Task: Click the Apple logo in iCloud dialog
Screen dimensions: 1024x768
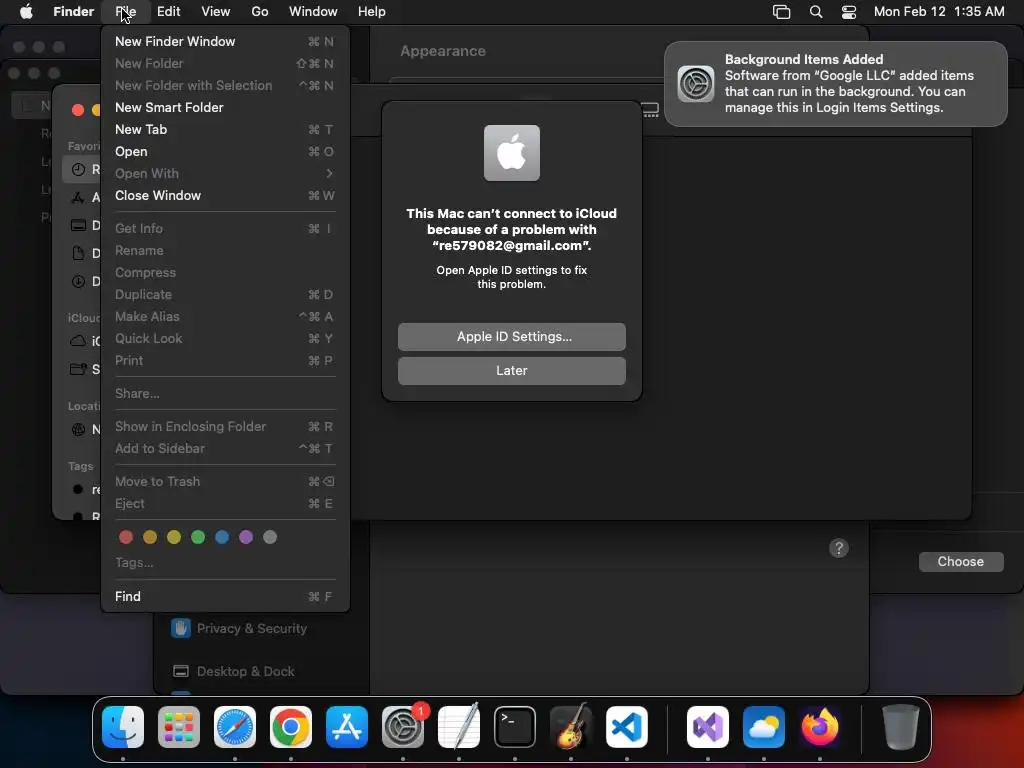Action: click(511, 153)
